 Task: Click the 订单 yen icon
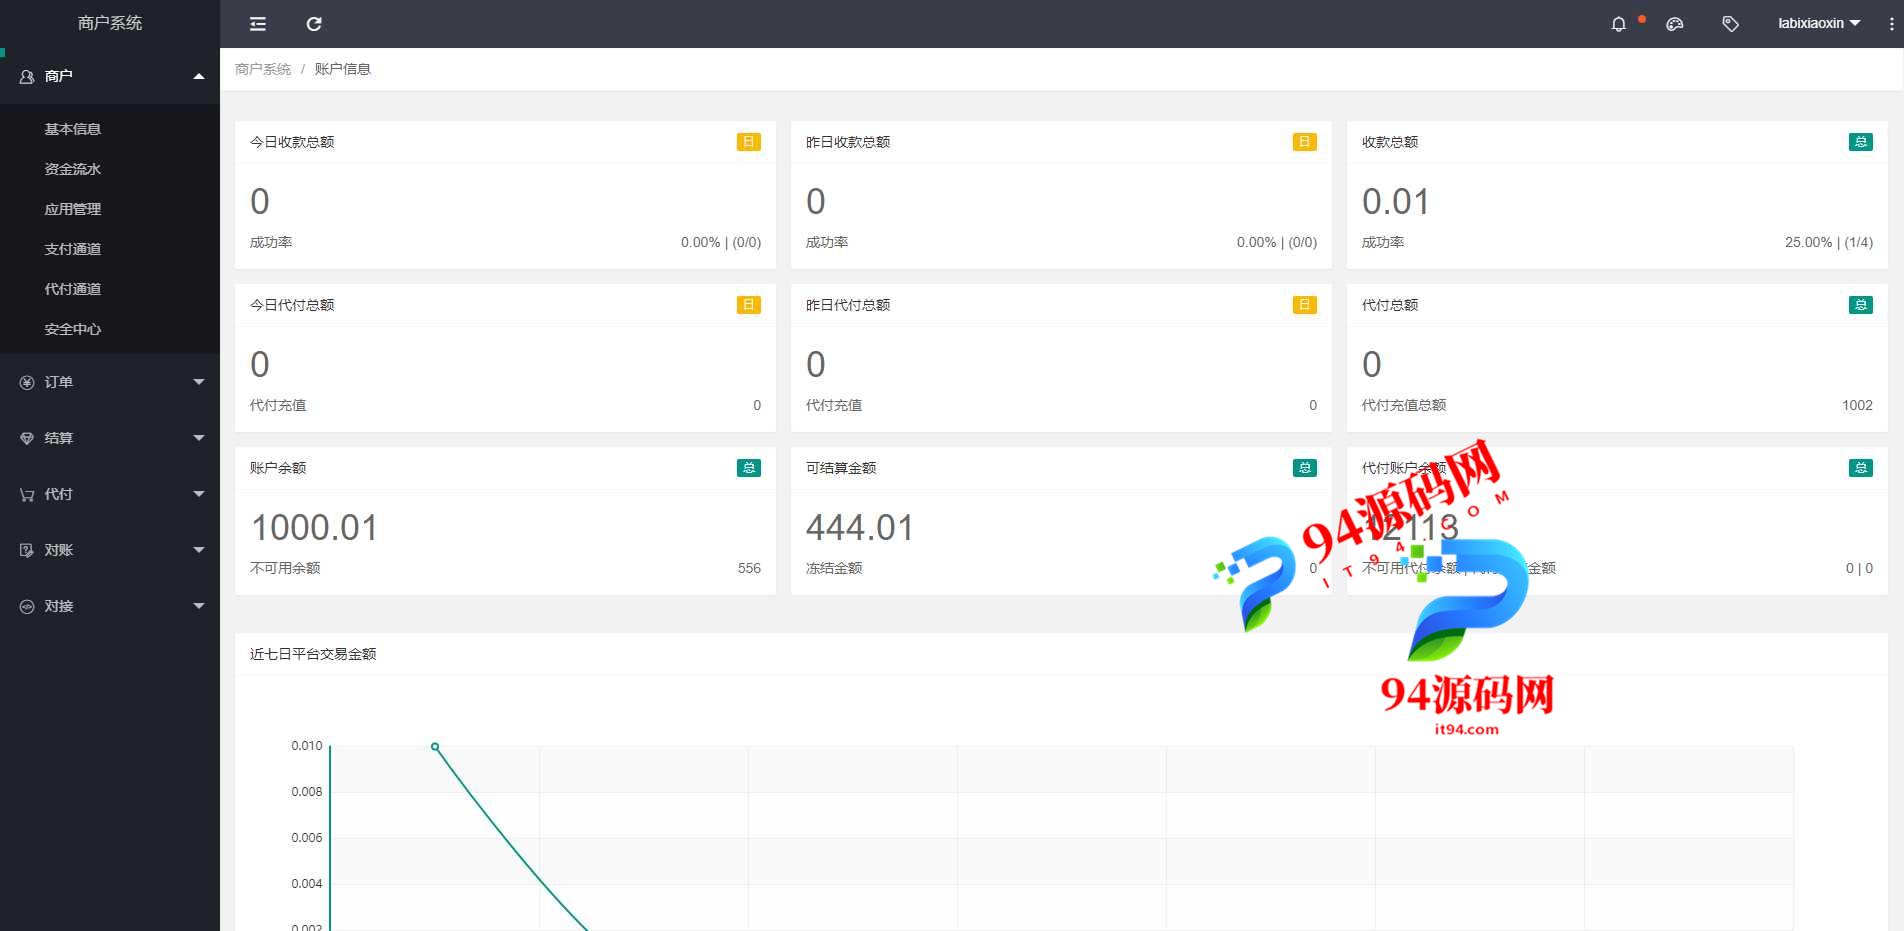[27, 382]
